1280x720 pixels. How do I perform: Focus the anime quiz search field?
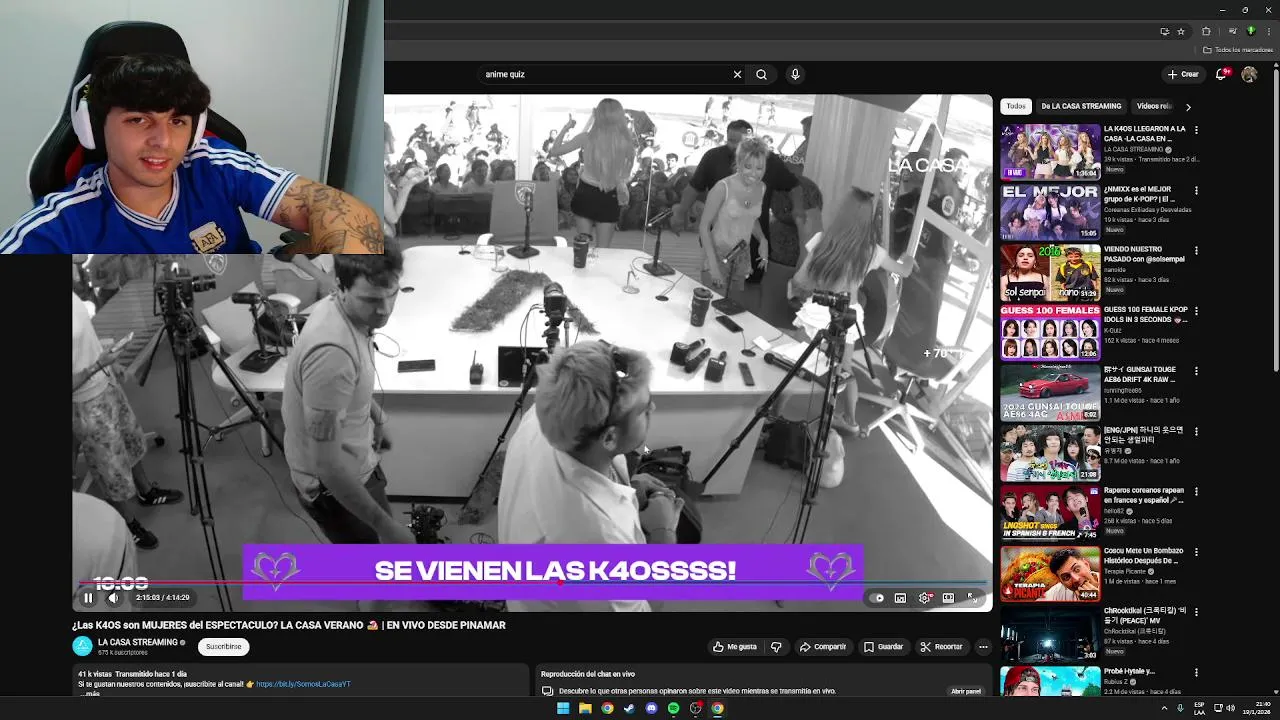pos(605,74)
